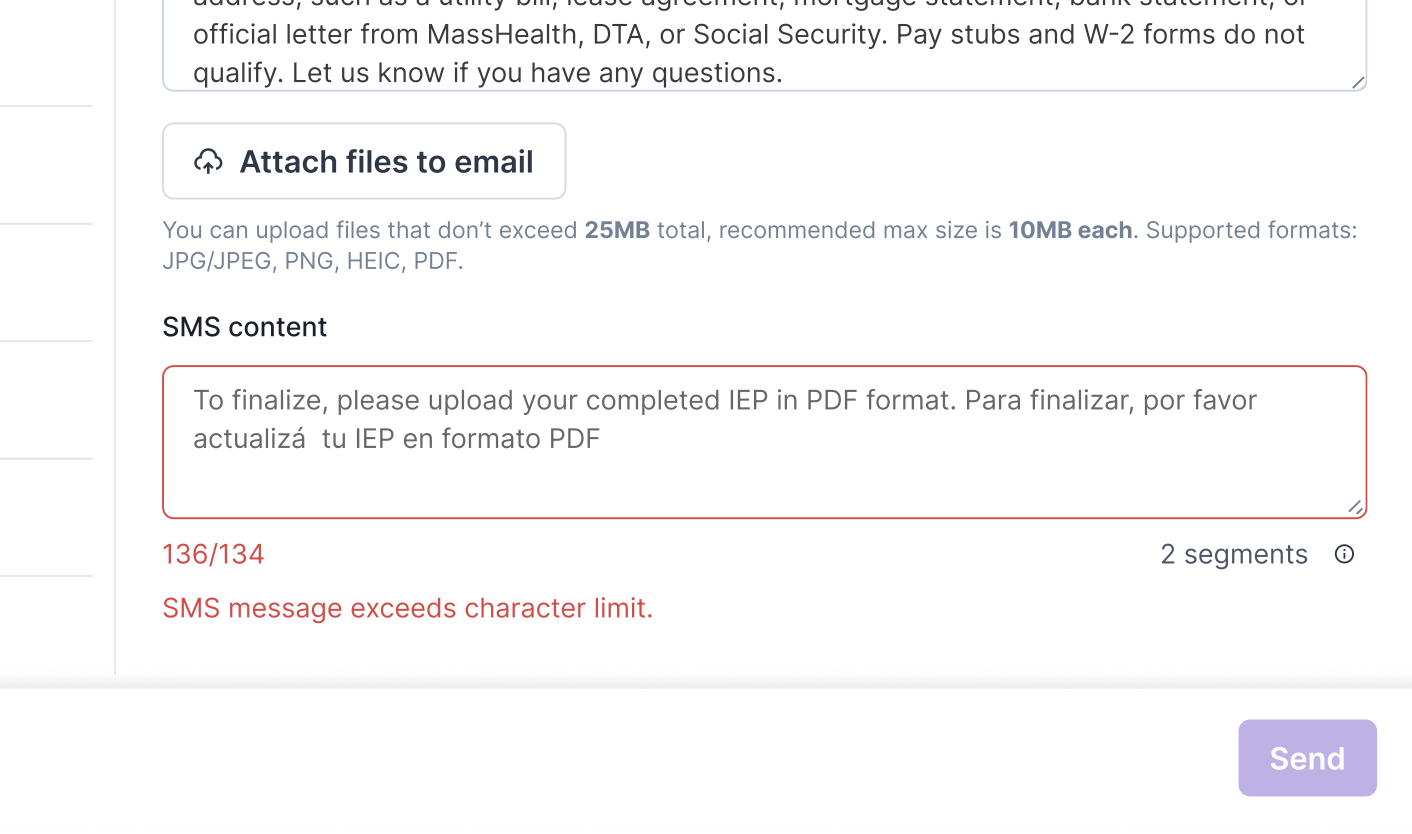Click the bold 25MB upload limit text
Image resolution: width=1412 pixels, height=834 pixels.
pyautogui.click(x=617, y=230)
